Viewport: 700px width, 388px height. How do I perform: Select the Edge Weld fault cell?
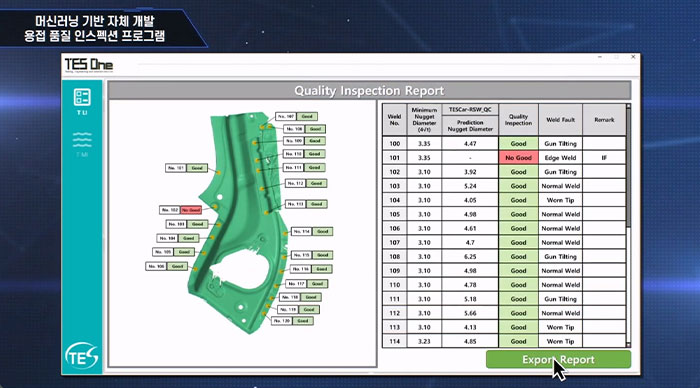click(560, 158)
